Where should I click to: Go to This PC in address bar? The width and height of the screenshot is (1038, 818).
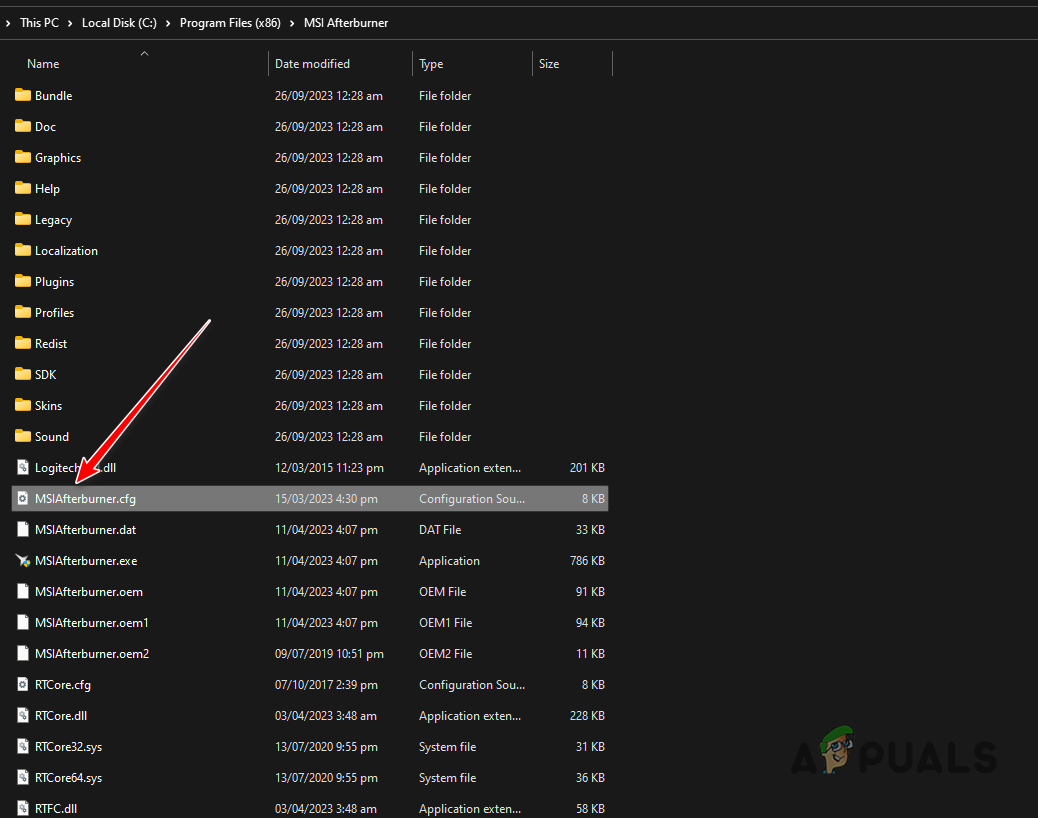coord(40,23)
